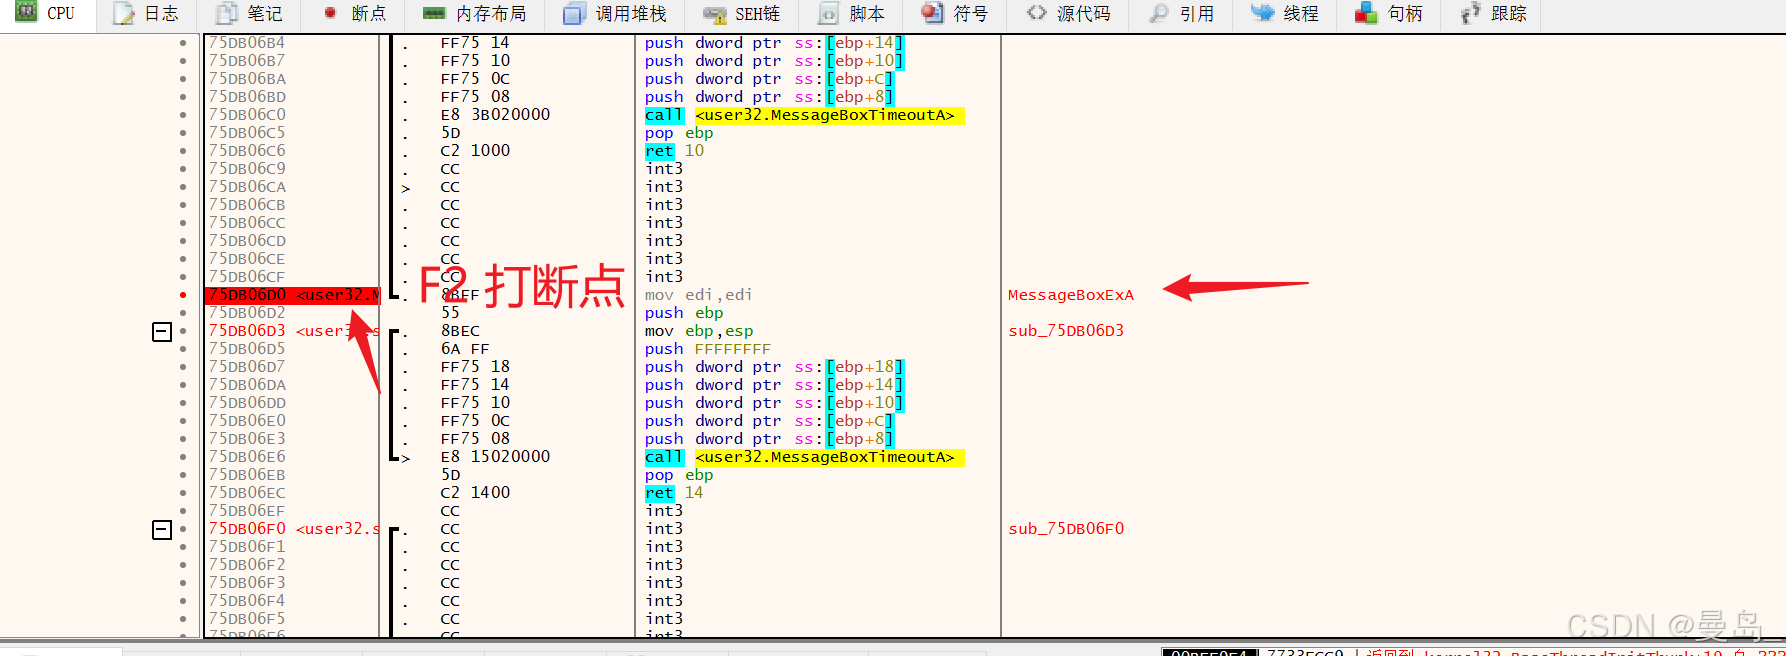Open the 符号 symbols tab
Viewport: 1786px width, 656px height.
(954, 13)
